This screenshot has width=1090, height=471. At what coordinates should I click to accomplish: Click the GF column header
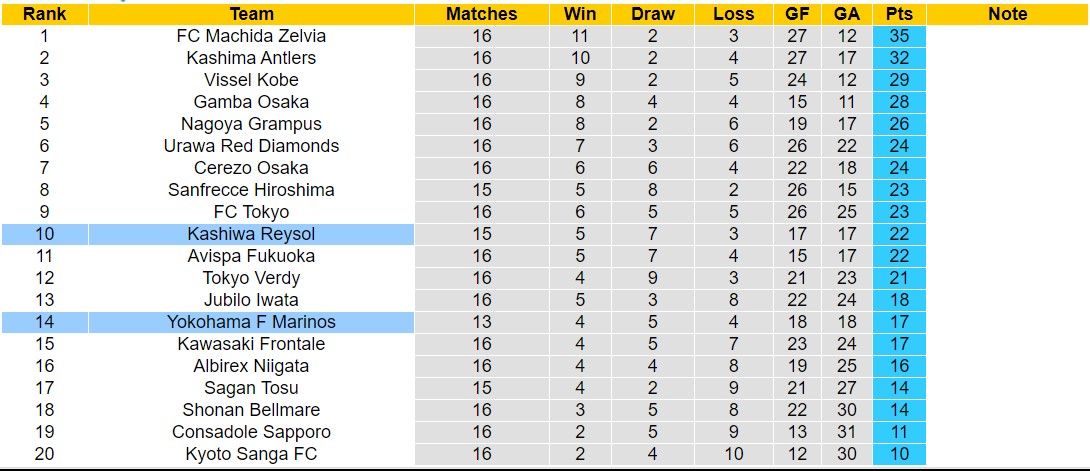[x=797, y=14]
